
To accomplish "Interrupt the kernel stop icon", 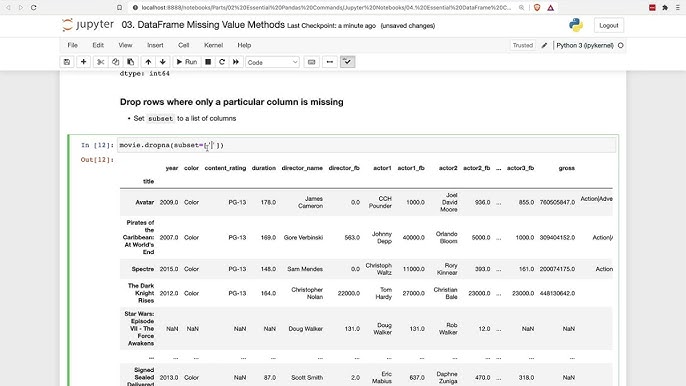I will (x=208, y=62).
